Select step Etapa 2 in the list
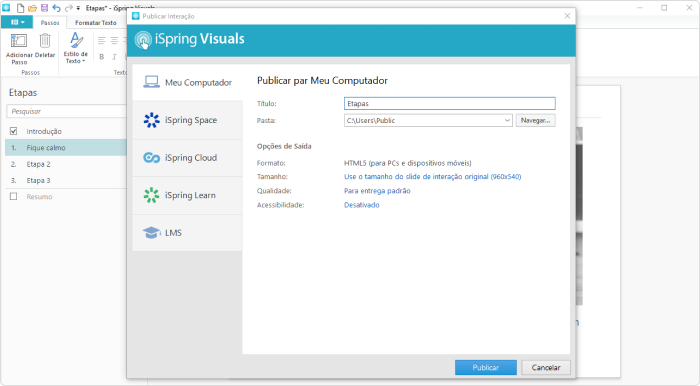 click(x=66, y=164)
